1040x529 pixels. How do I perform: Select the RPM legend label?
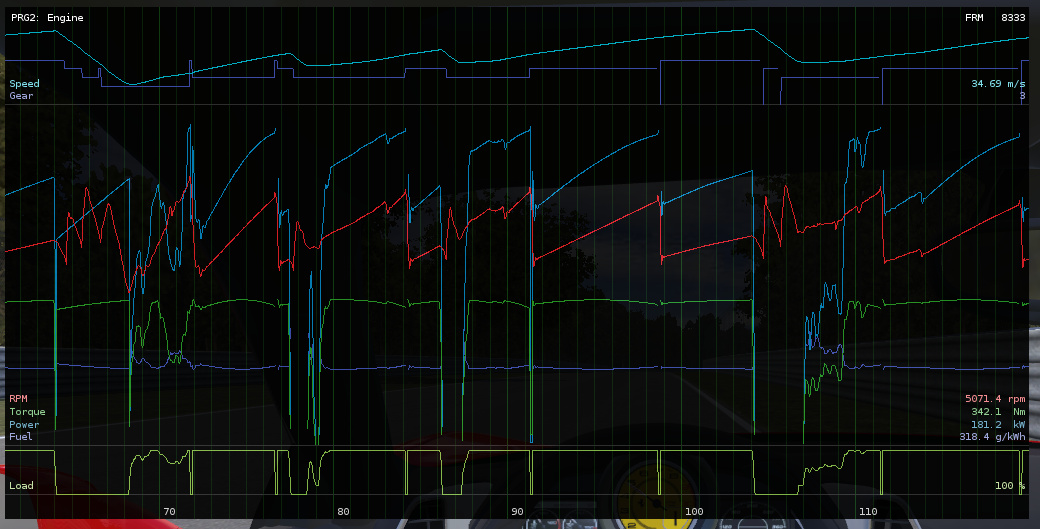(19, 398)
